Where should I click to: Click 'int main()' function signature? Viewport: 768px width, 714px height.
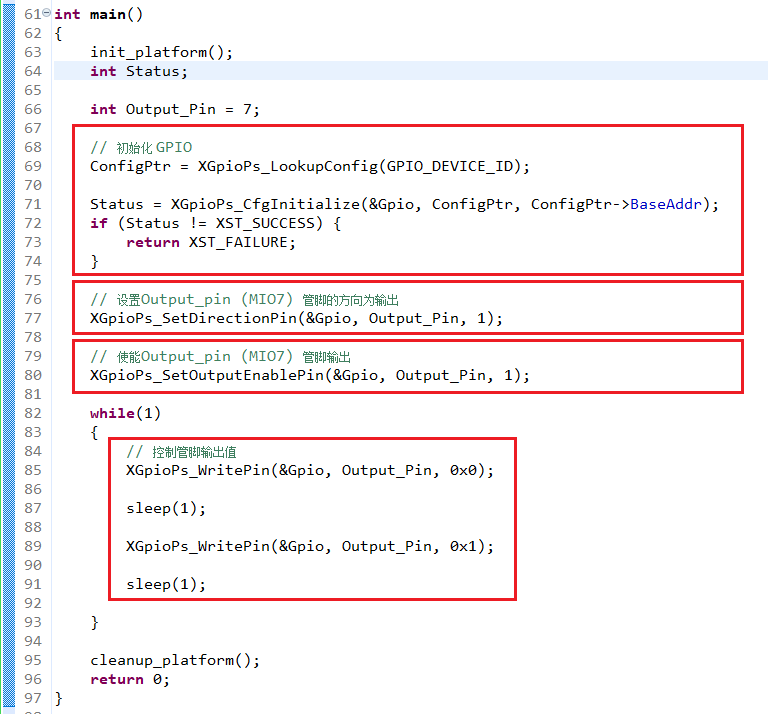[98, 15]
